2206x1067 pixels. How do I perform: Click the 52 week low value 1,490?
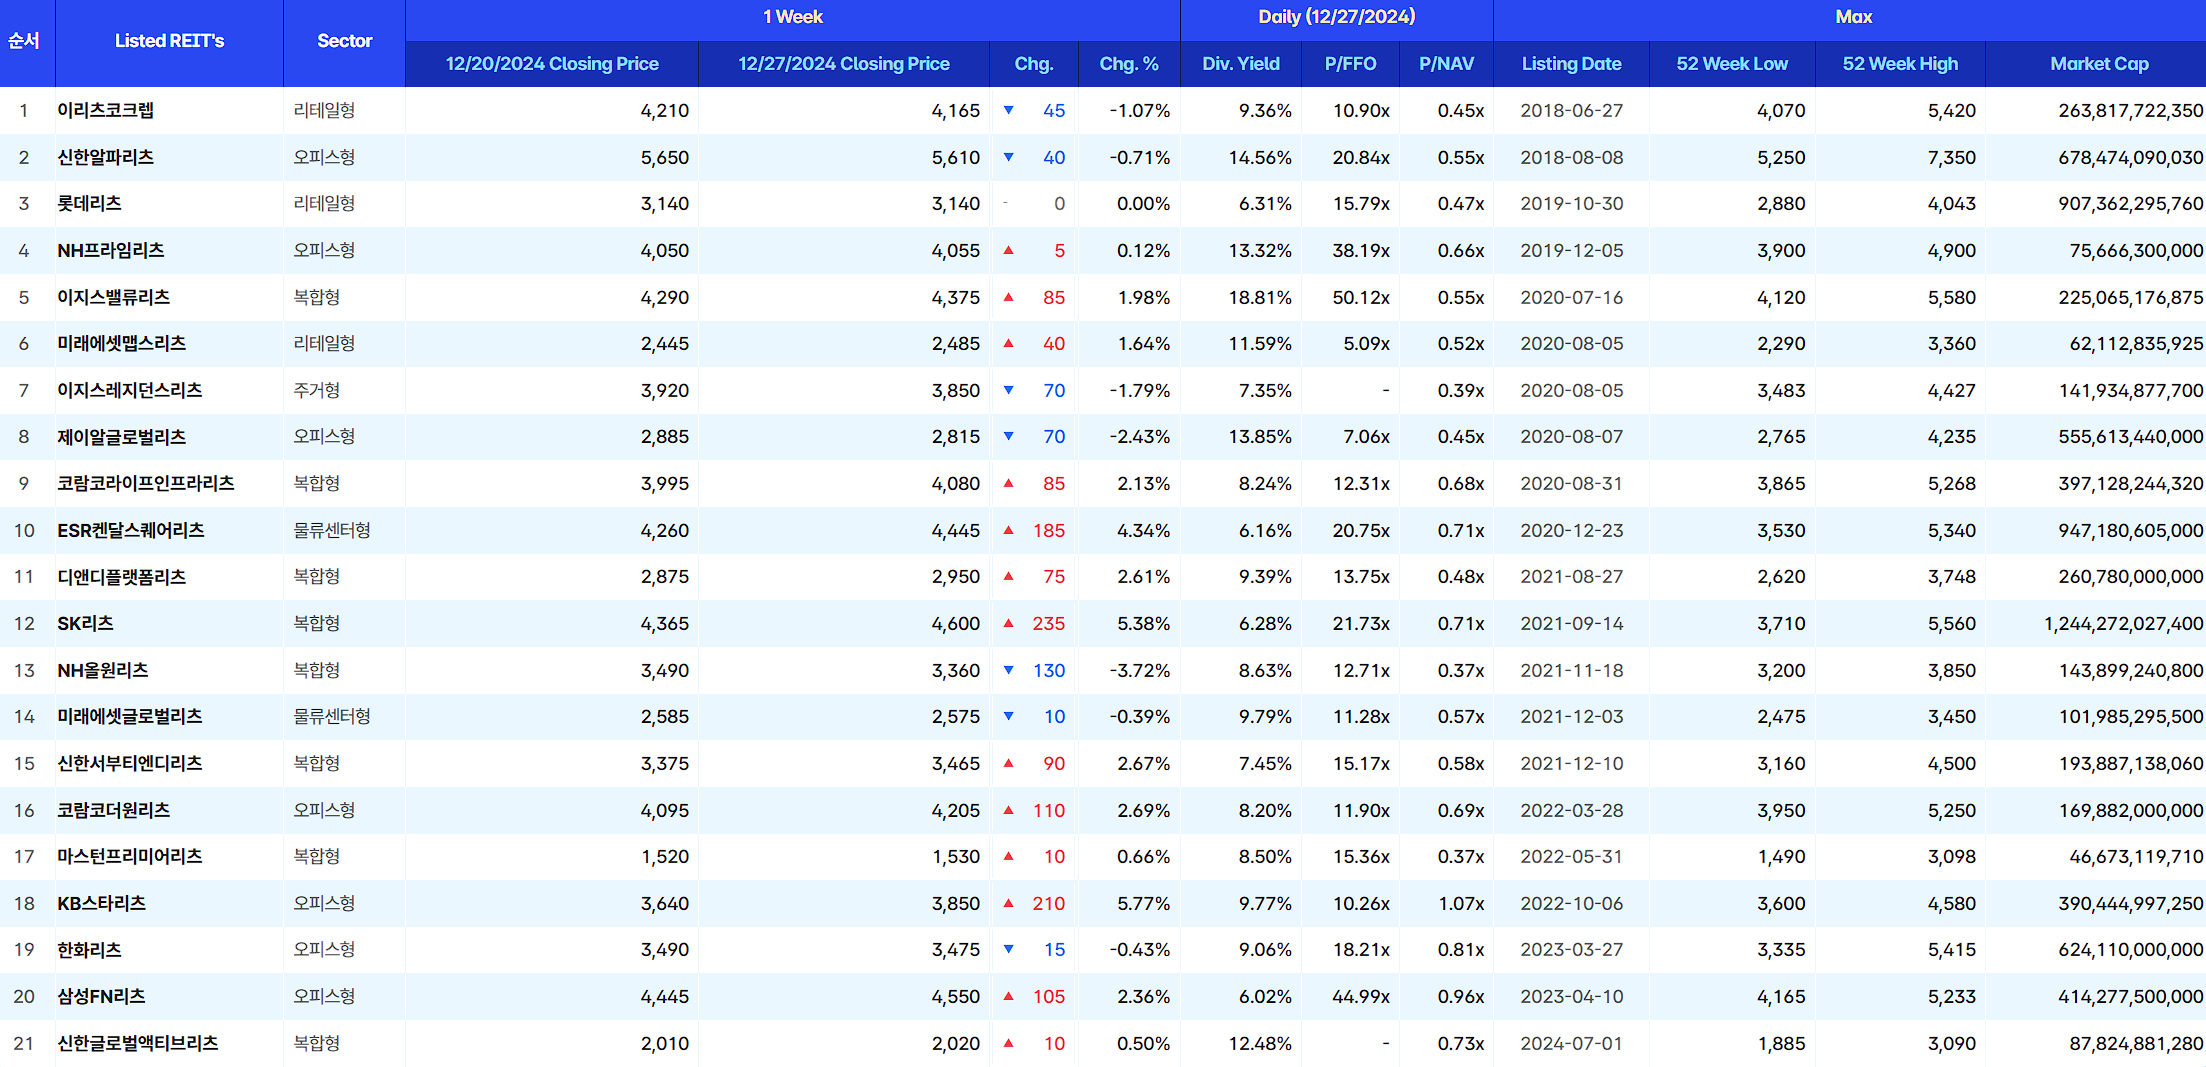pyautogui.click(x=1781, y=857)
